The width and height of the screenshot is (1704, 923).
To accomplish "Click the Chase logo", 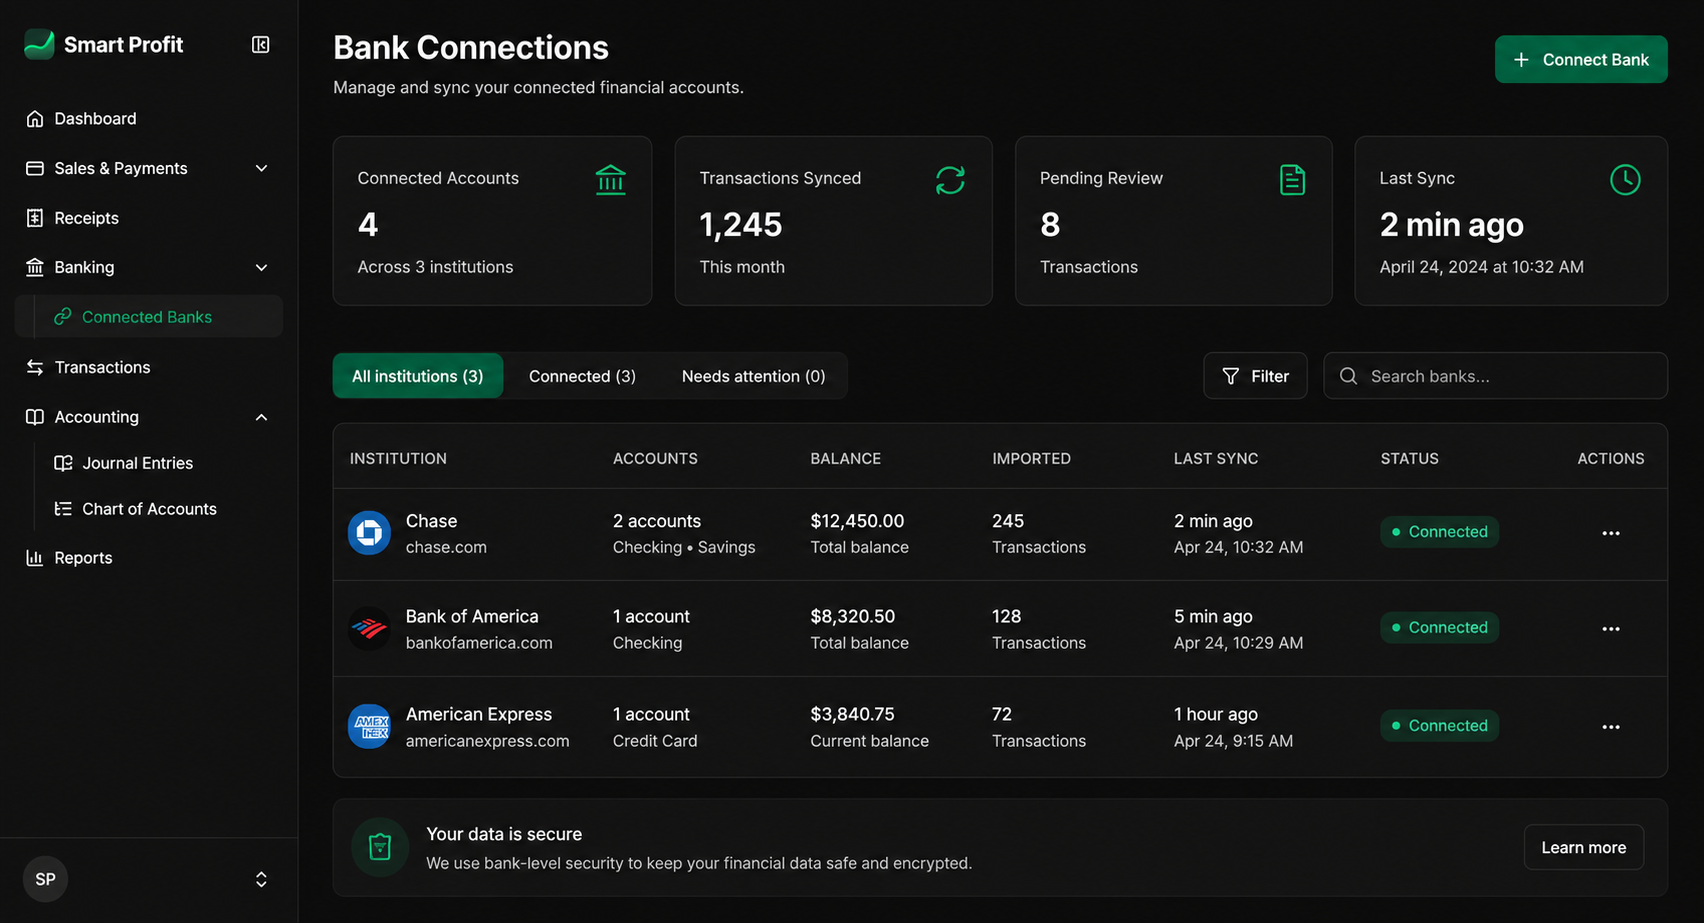I will 369,532.
